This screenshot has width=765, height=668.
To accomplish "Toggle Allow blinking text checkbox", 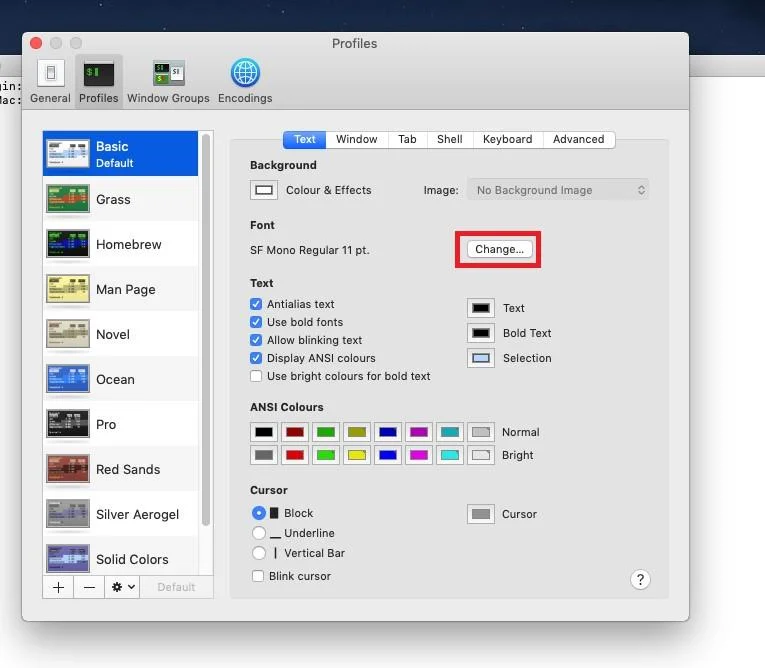I will [256, 340].
